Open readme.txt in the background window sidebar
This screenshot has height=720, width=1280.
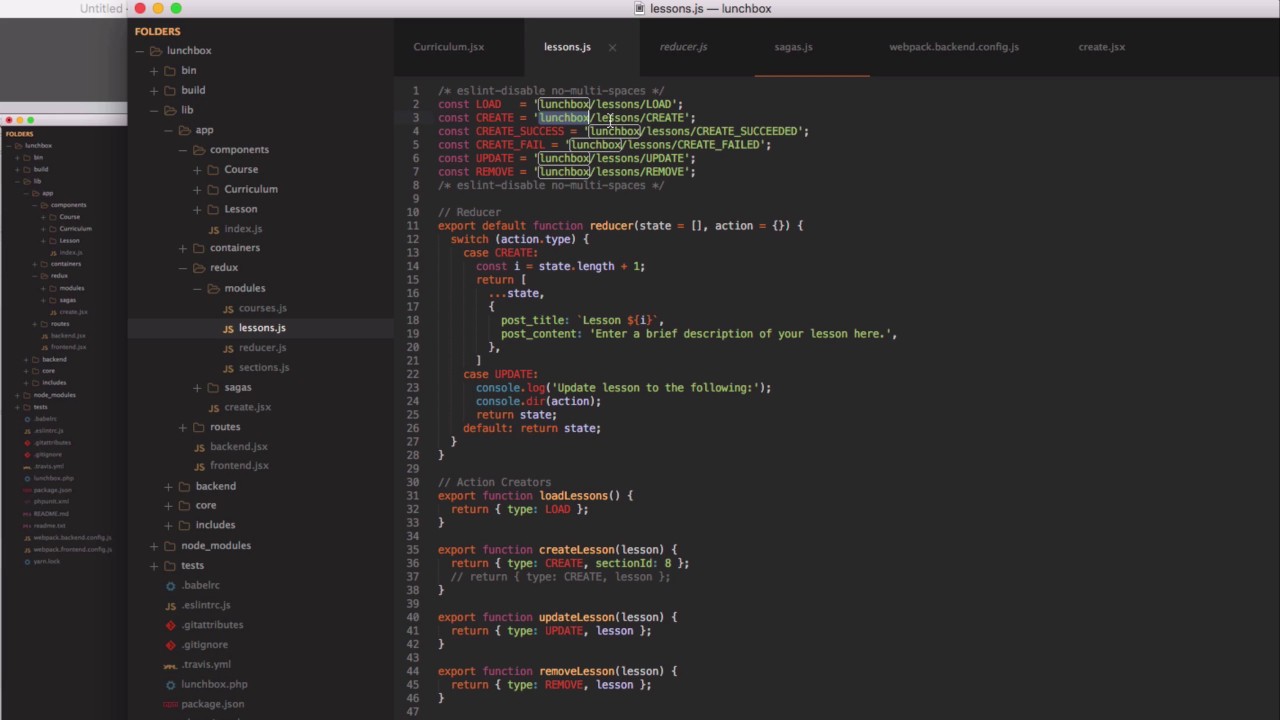coord(49,526)
